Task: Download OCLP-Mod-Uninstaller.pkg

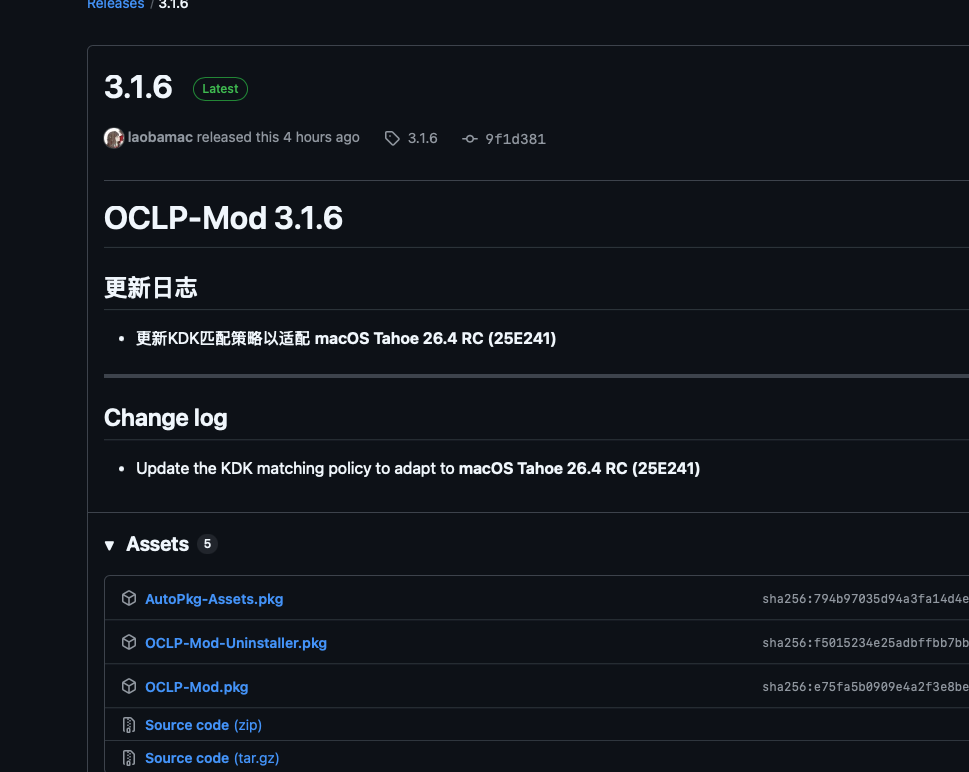Action: [236, 643]
